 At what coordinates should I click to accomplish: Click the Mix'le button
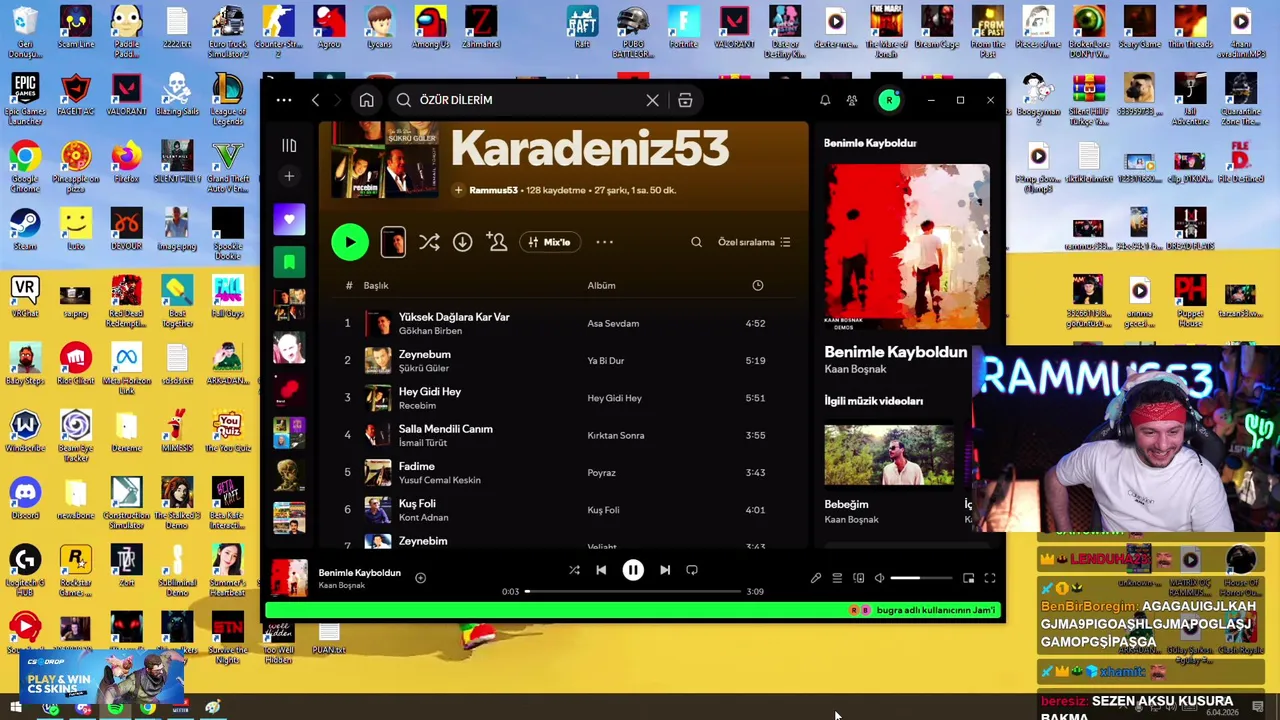(549, 242)
